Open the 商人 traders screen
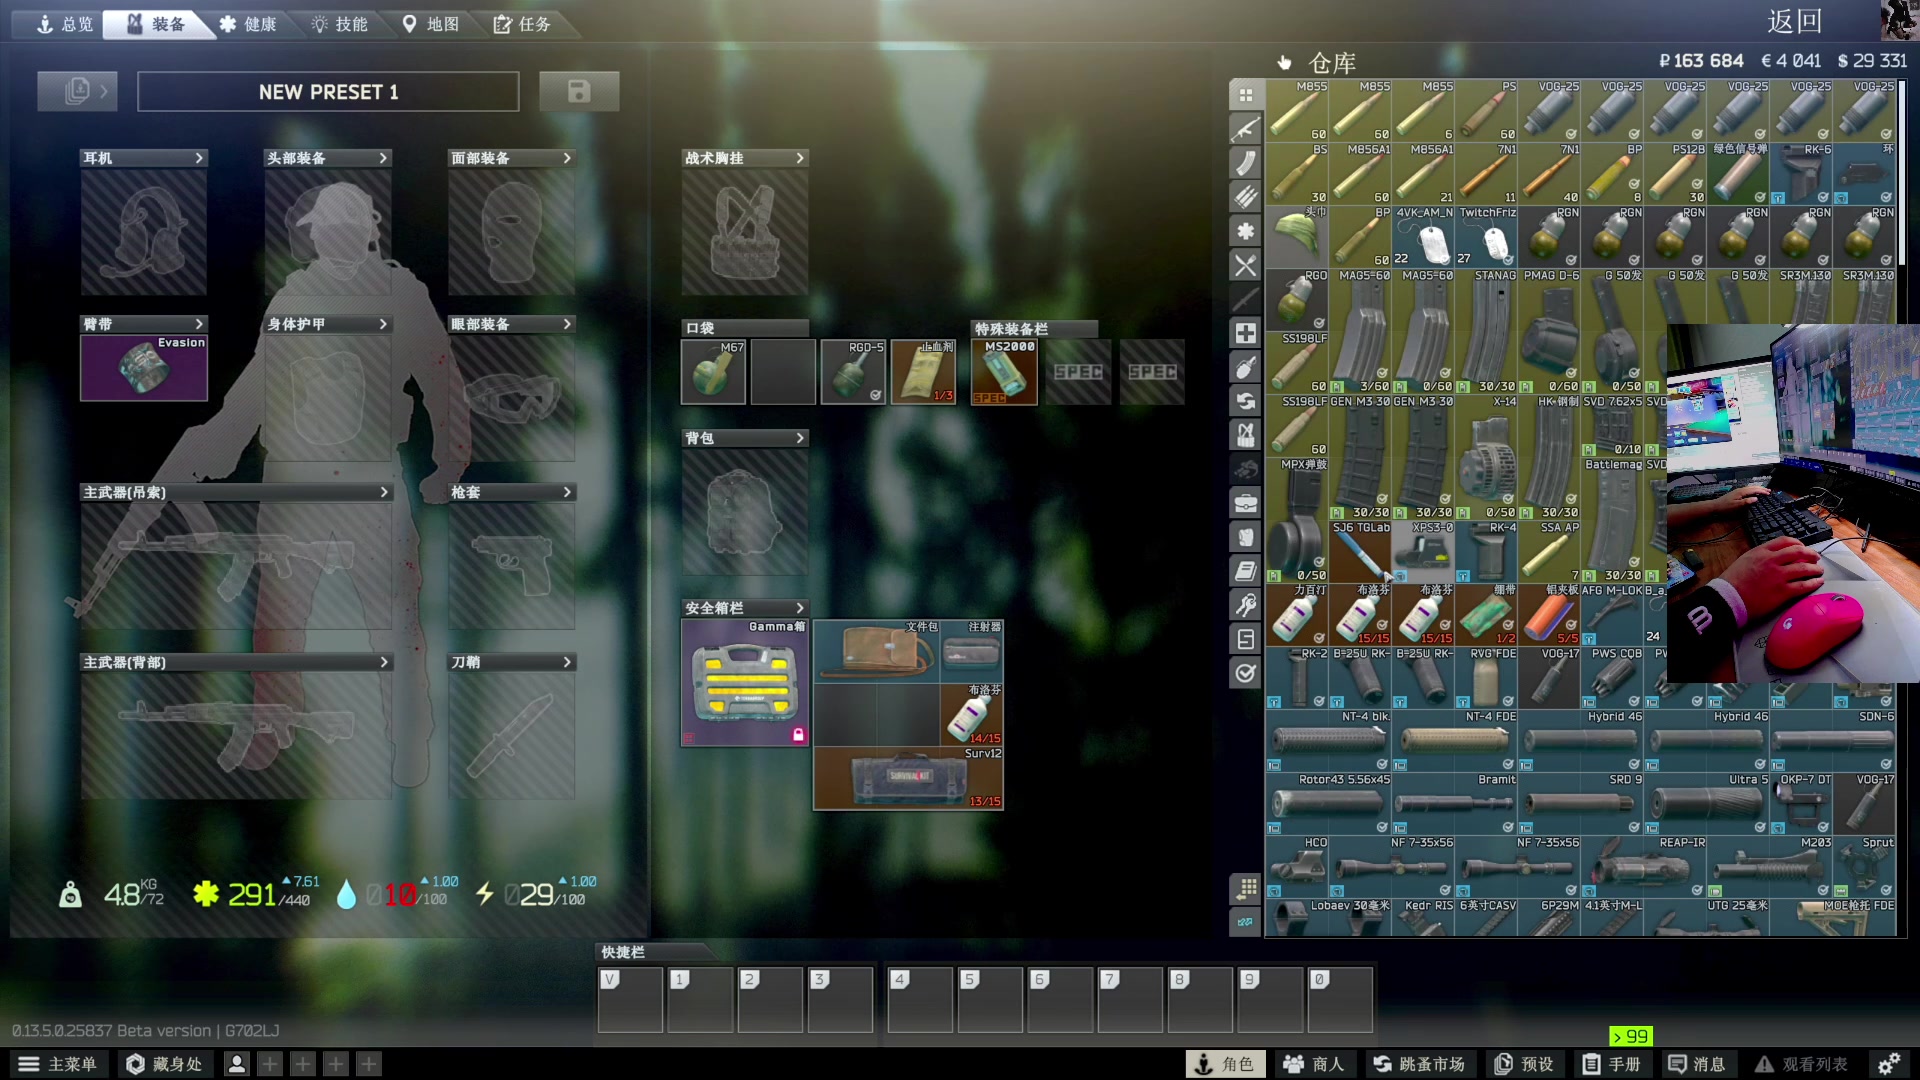The image size is (1920, 1080). point(1314,1064)
